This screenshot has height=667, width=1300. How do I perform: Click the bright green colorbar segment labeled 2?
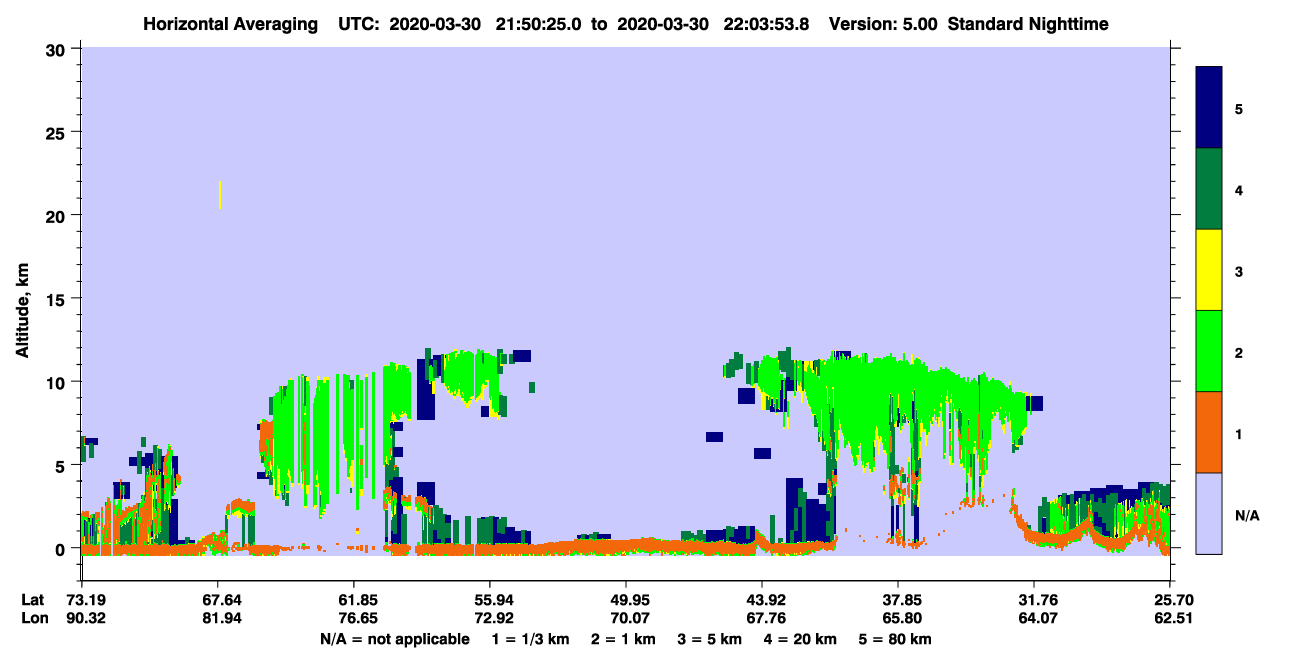[1209, 351]
